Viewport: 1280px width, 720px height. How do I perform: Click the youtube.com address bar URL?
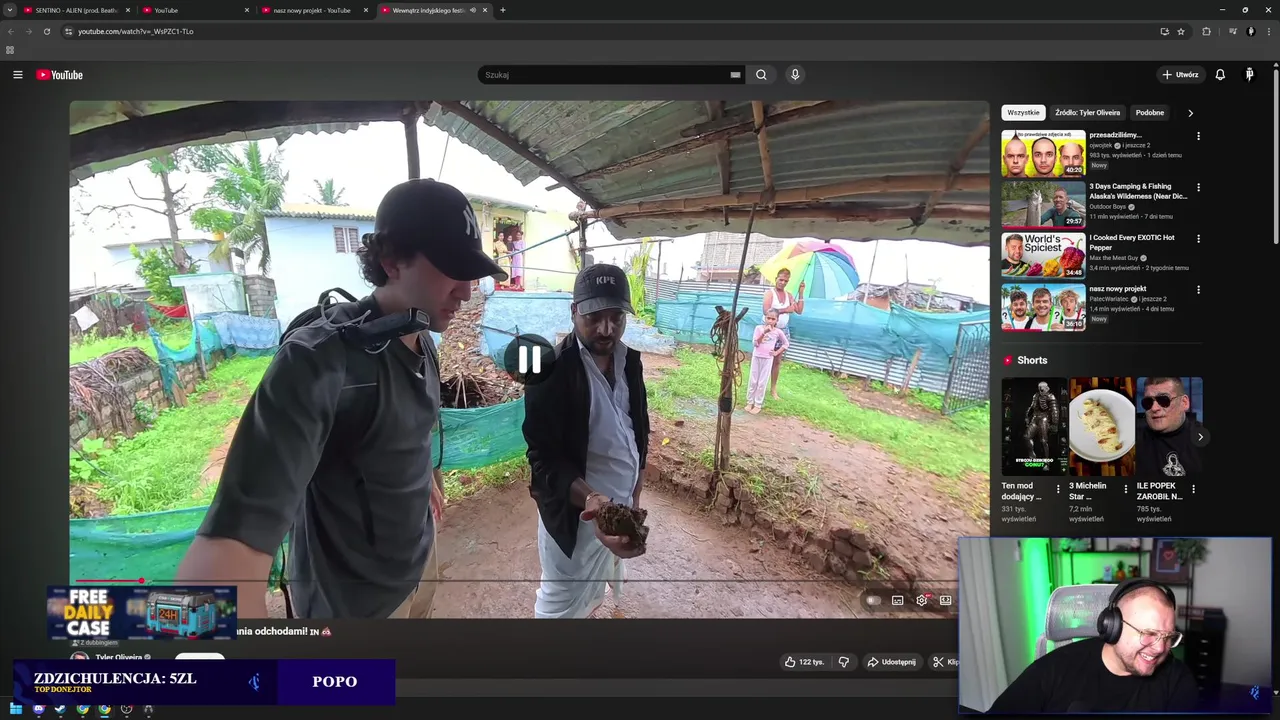tap(136, 31)
